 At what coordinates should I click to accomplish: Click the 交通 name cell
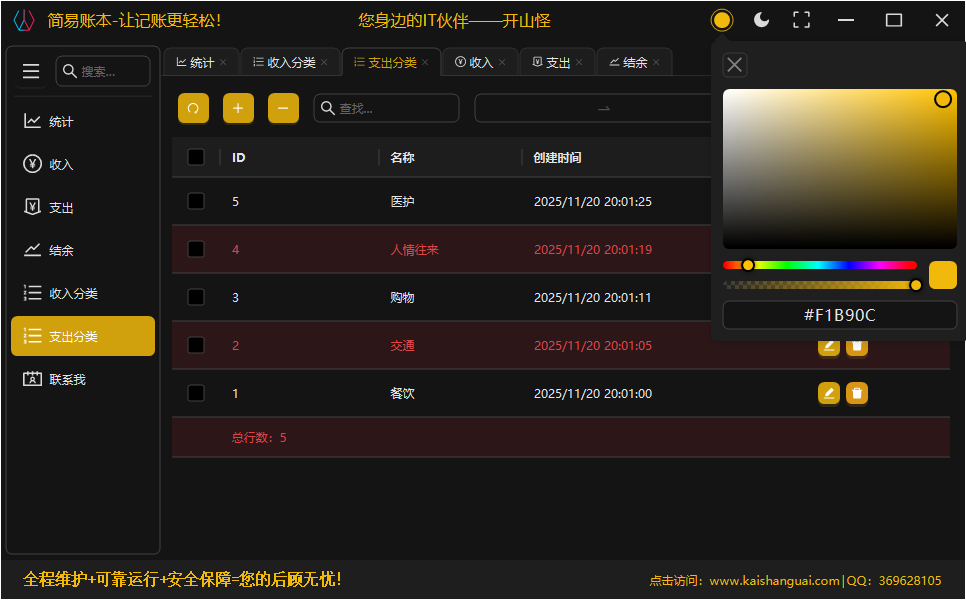coord(402,346)
